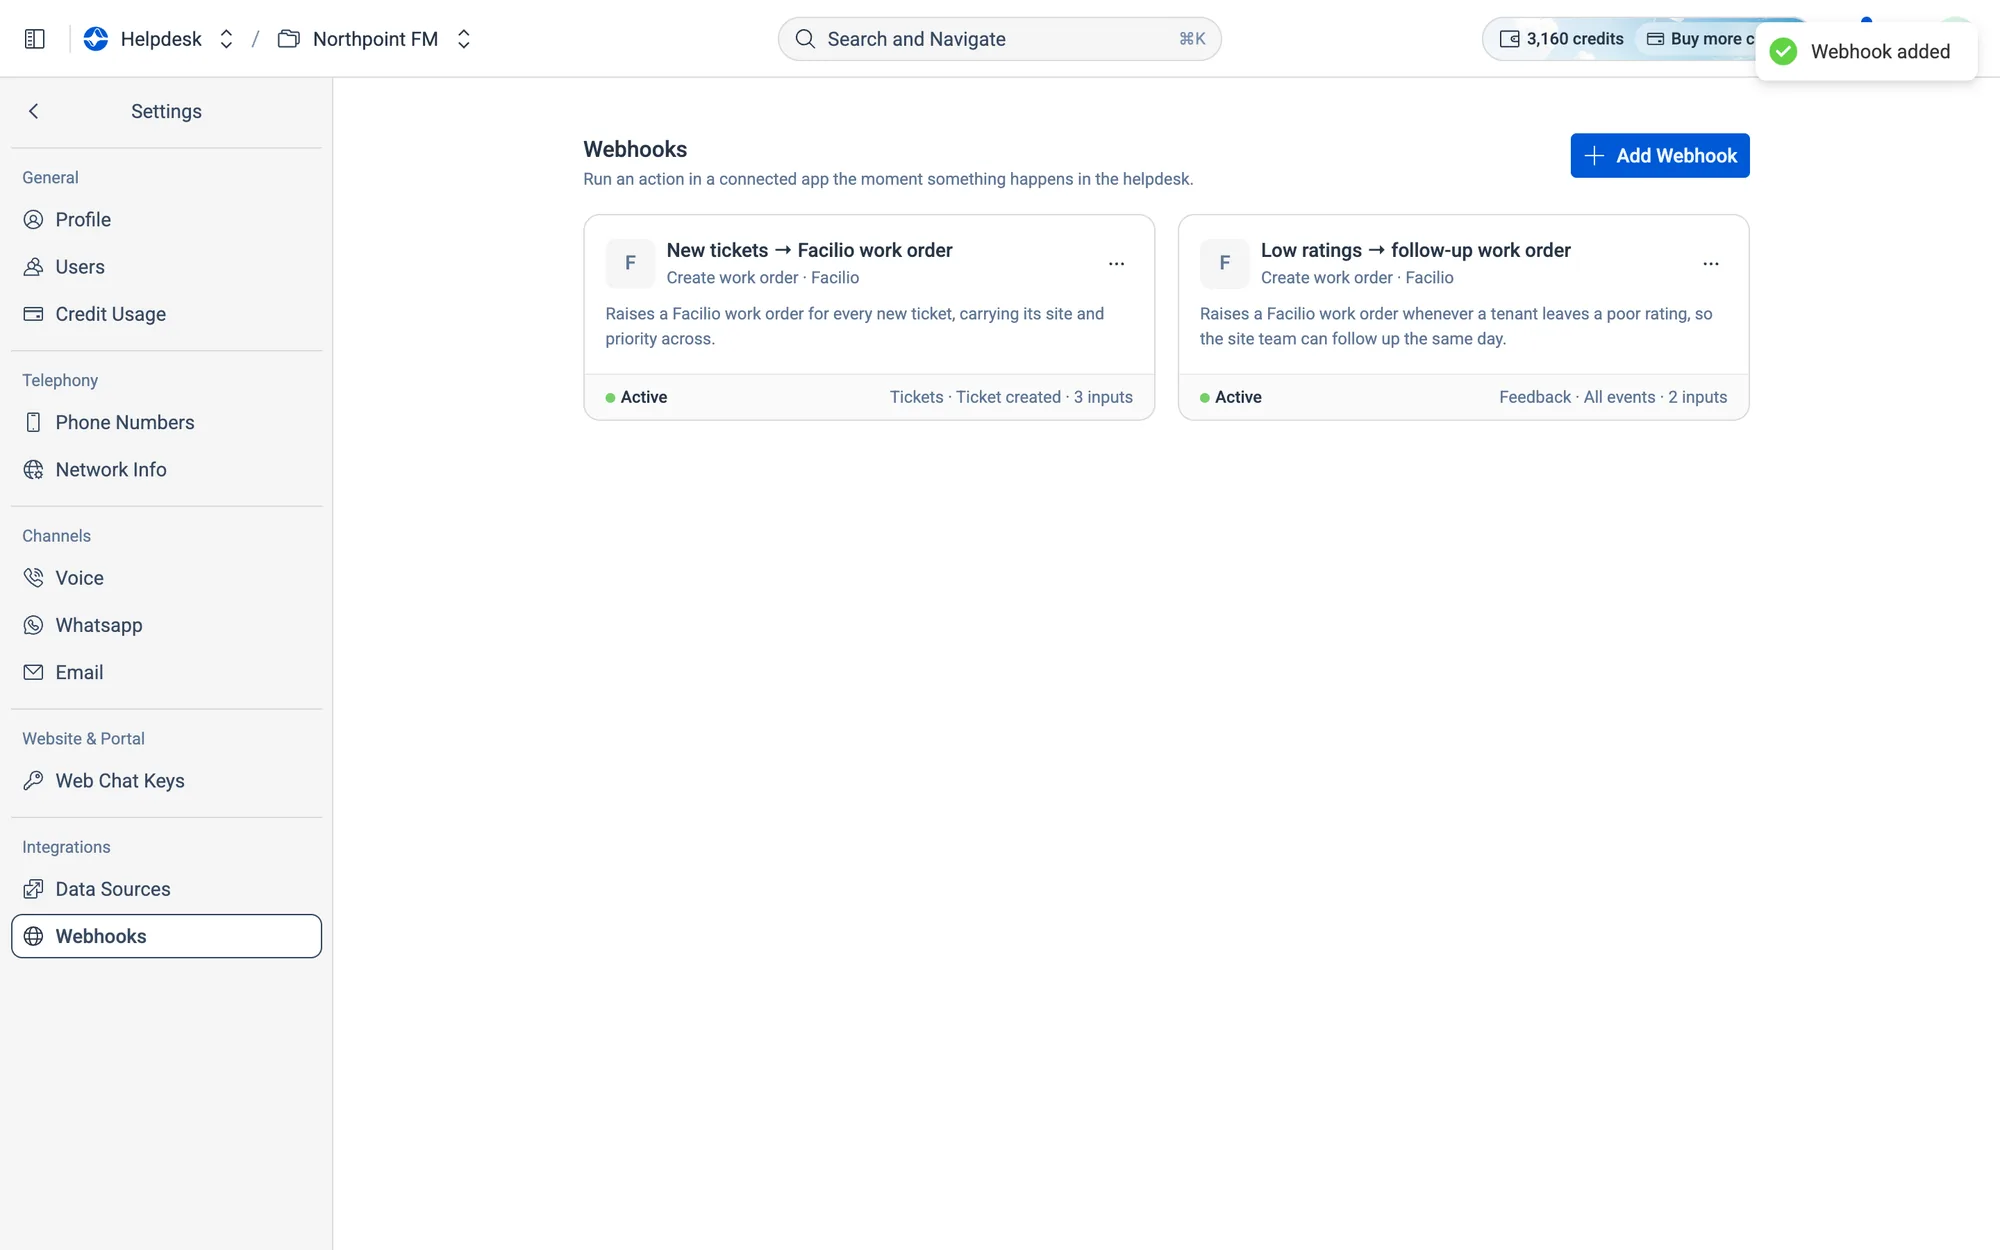The image size is (2000, 1250).
Task: Click Active status on Low ratings card
Action: (x=1231, y=397)
